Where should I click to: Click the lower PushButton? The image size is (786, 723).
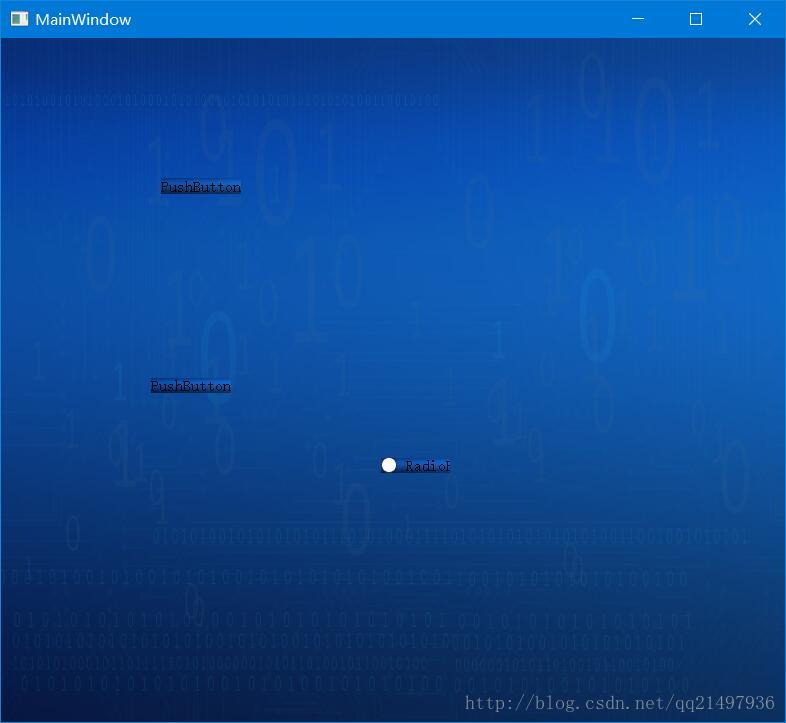tap(190, 386)
